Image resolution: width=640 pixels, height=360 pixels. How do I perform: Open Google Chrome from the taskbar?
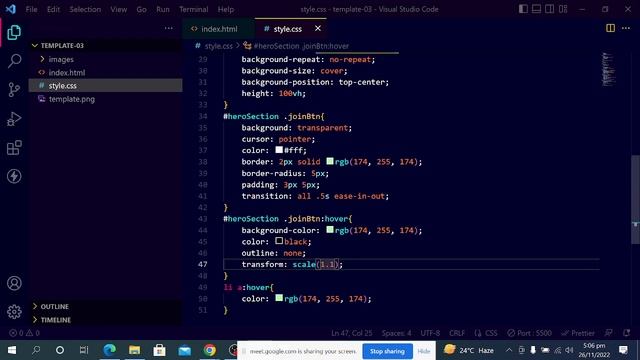pos(209,350)
